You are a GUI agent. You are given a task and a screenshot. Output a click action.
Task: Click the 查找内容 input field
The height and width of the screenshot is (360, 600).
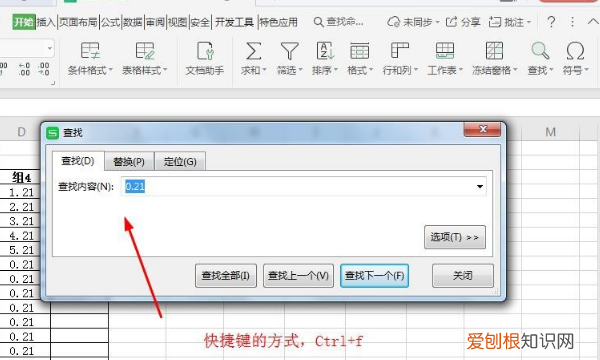click(x=303, y=186)
